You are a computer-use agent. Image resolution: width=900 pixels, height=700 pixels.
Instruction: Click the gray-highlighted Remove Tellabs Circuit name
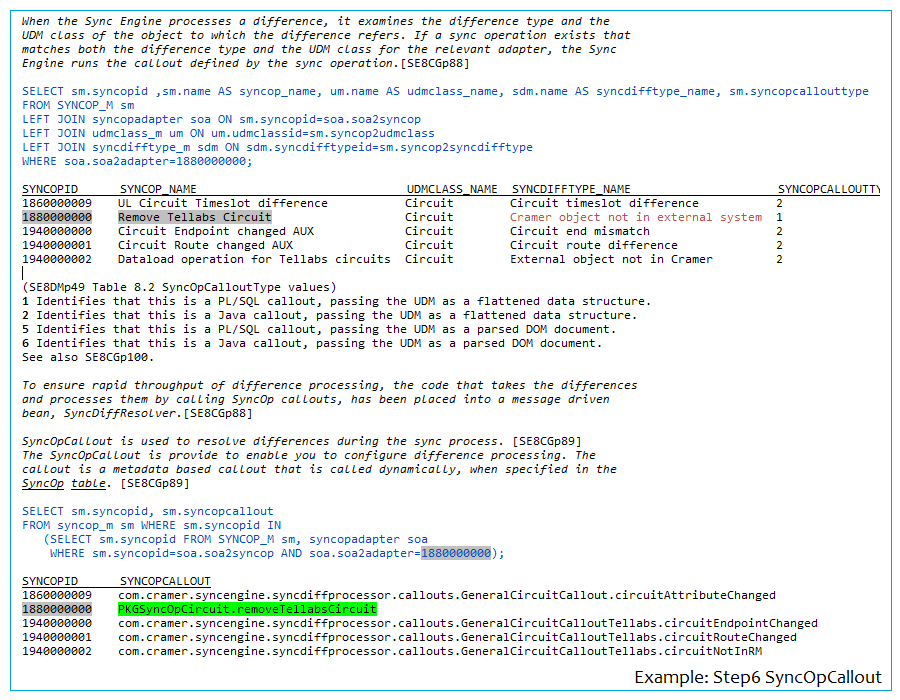(194, 217)
